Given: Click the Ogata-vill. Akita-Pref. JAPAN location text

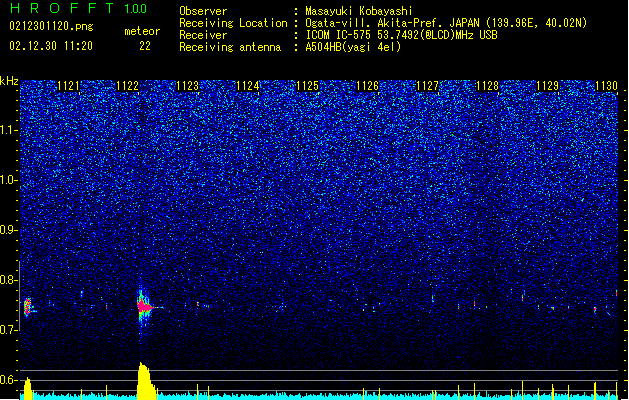Looking at the screenshot, I should coord(446,23).
